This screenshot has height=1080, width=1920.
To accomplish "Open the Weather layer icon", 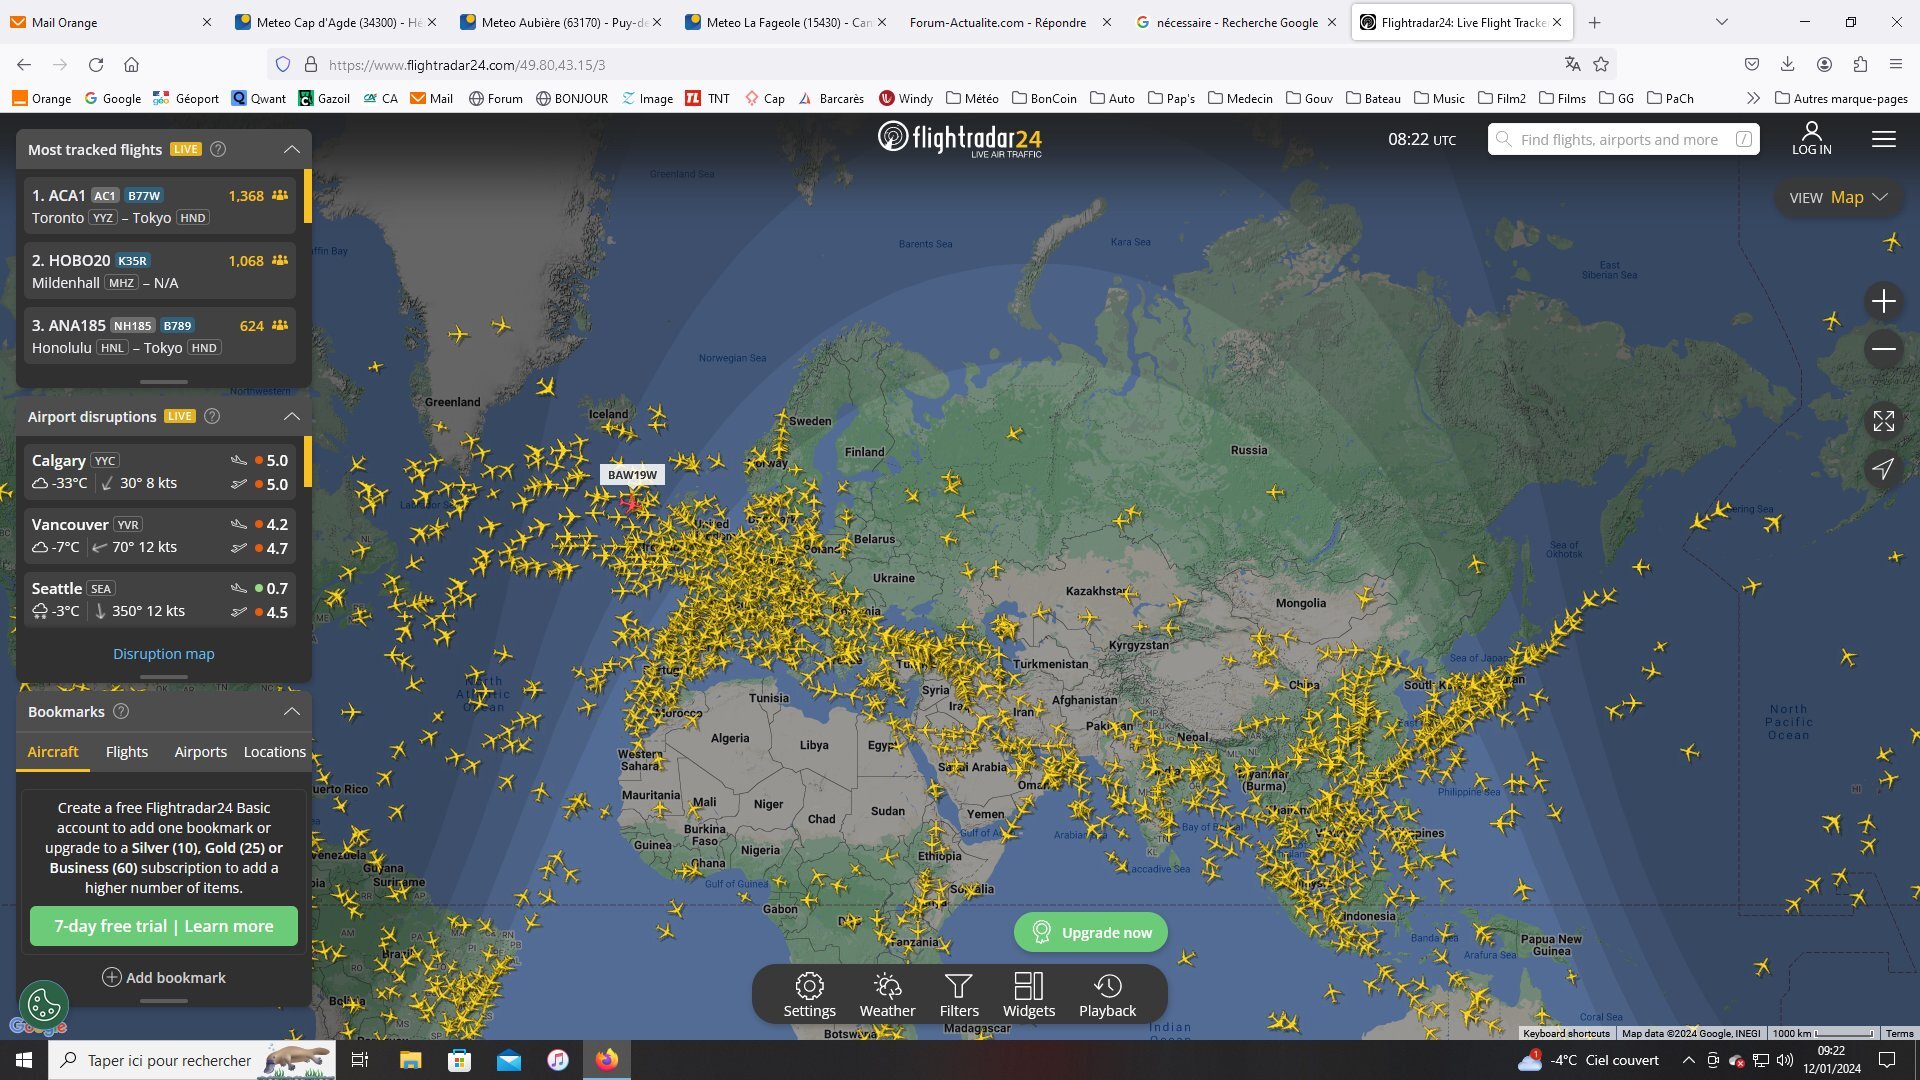I will coord(887,995).
